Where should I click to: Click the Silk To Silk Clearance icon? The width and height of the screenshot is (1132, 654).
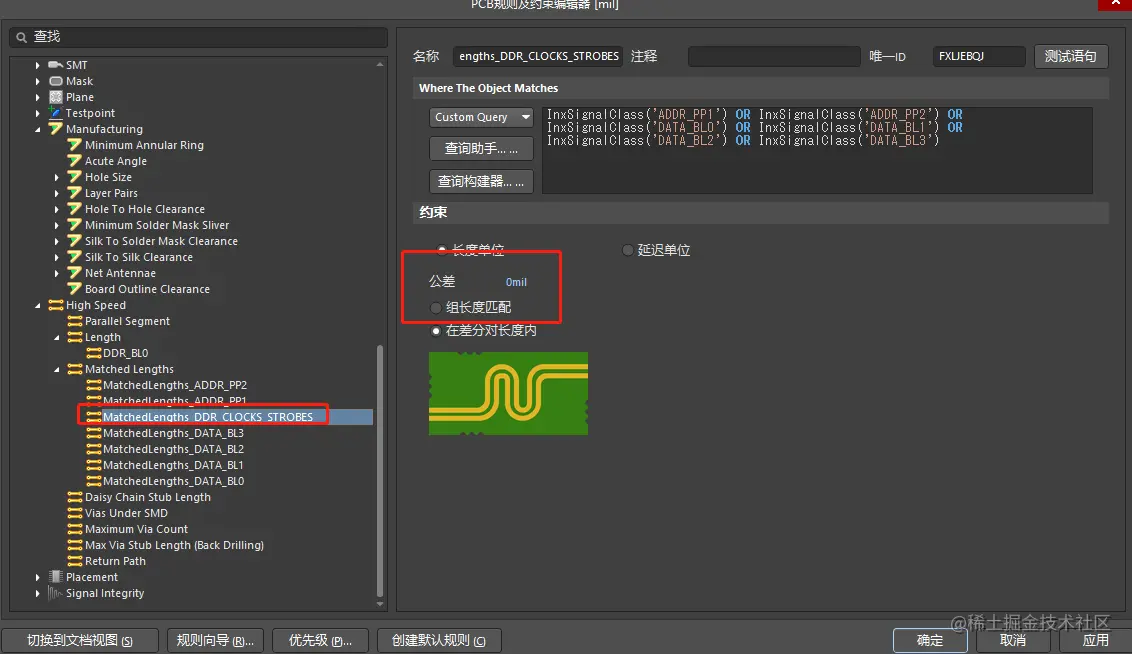[x=74, y=256]
